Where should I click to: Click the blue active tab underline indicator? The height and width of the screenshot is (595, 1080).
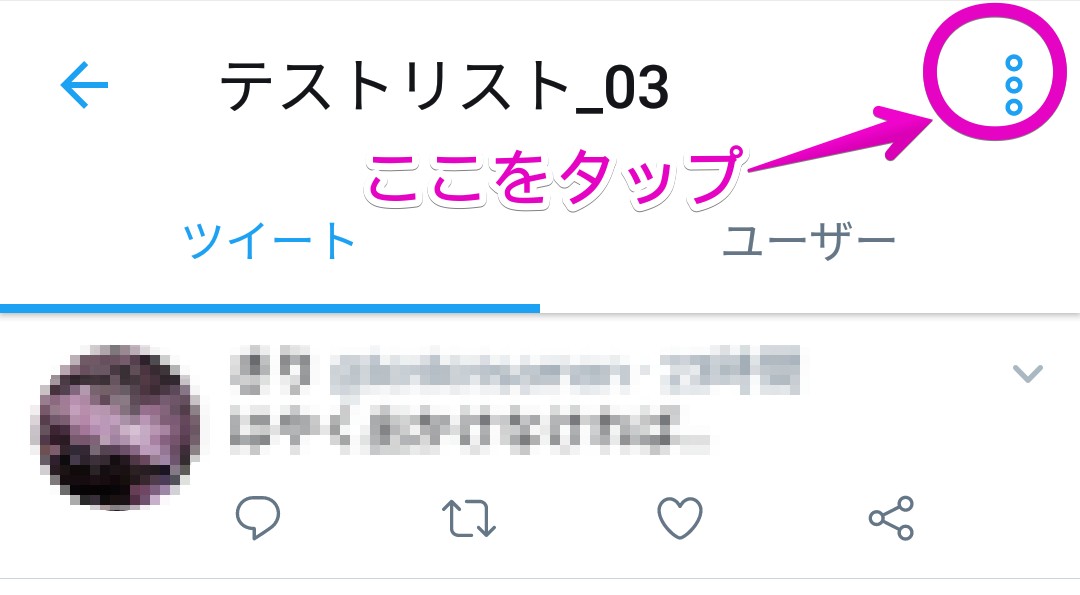(270, 309)
